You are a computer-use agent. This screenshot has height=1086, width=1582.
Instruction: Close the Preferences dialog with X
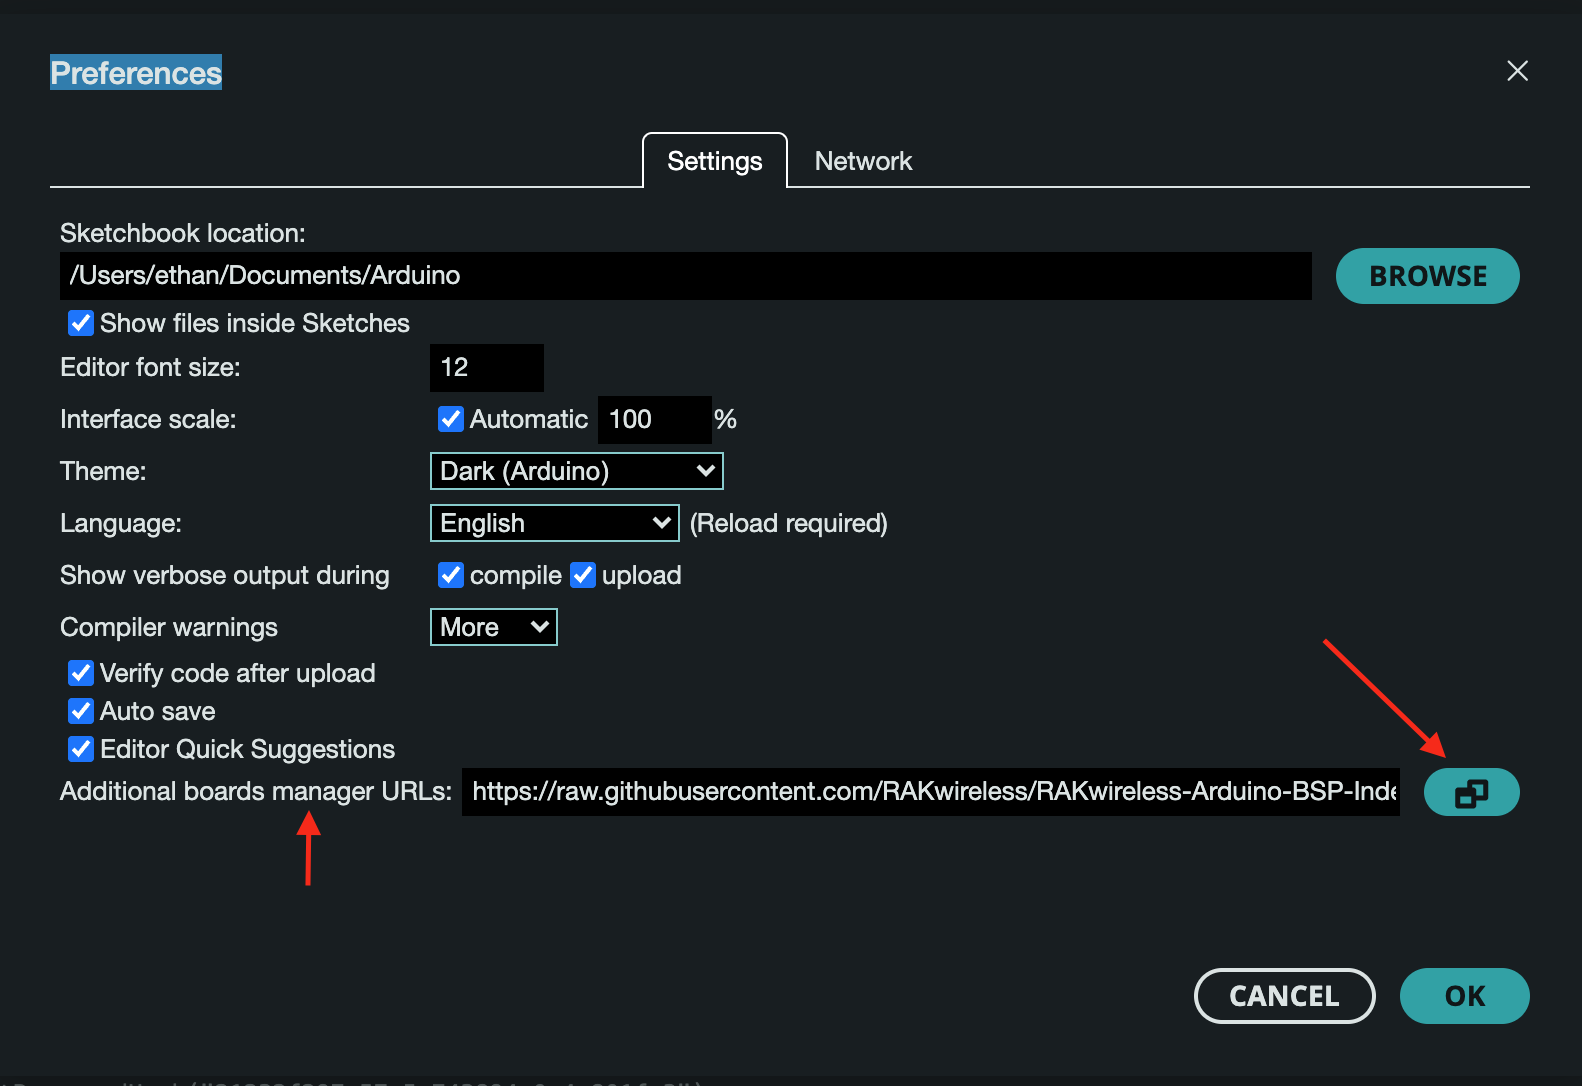click(1517, 71)
